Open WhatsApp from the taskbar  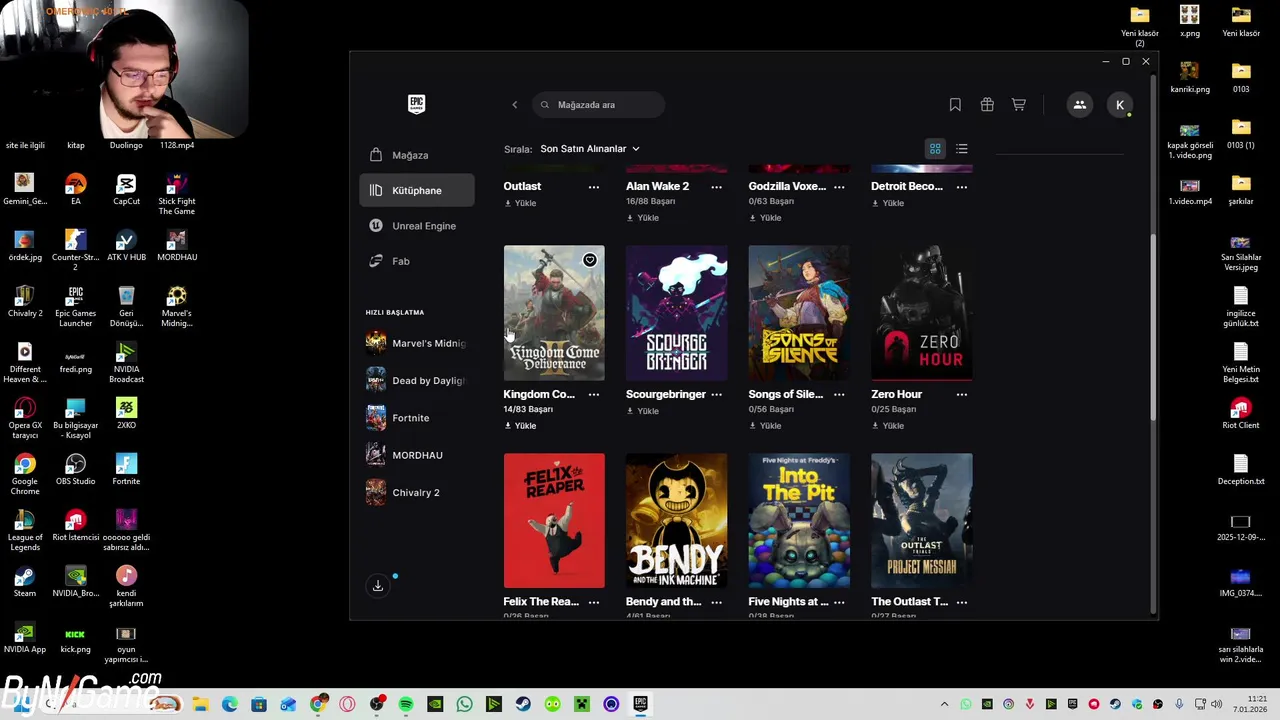(x=464, y=704)
